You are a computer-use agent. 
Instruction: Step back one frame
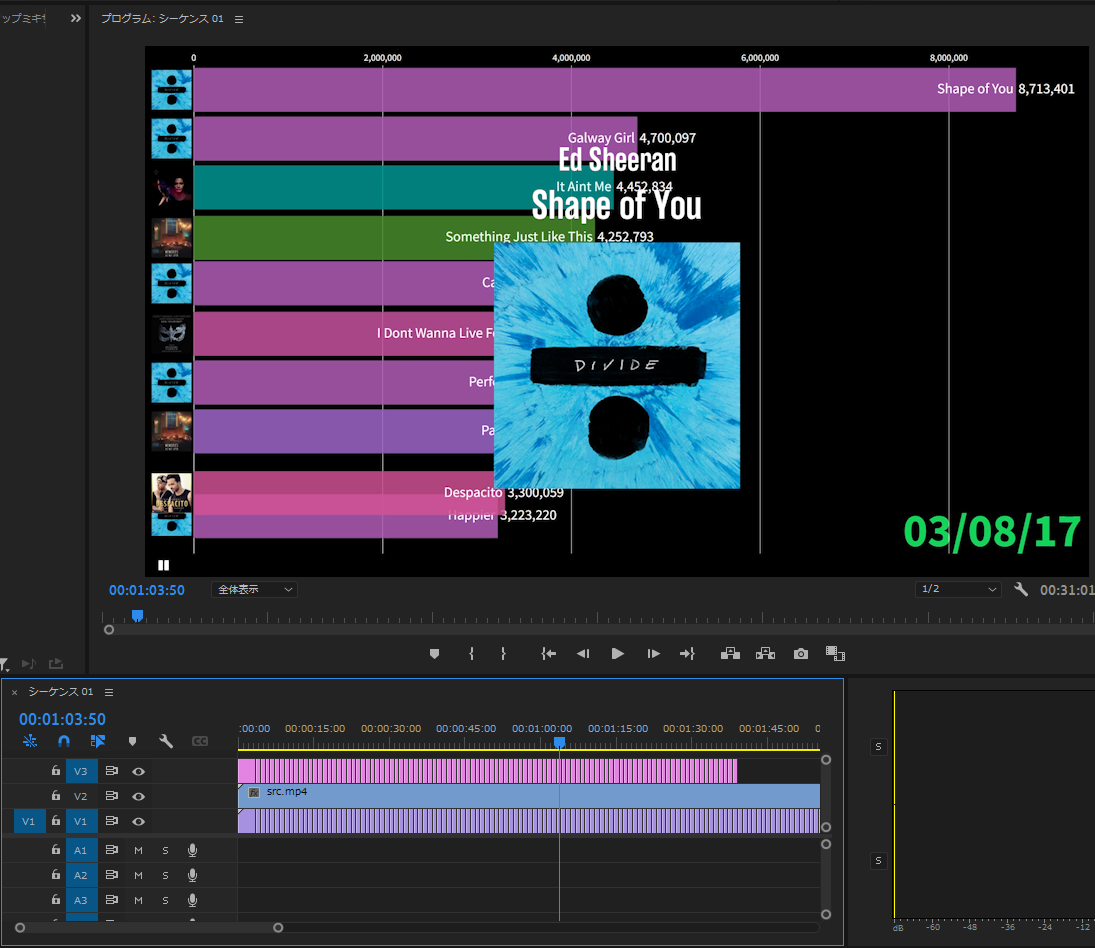[x=583, y=654]
